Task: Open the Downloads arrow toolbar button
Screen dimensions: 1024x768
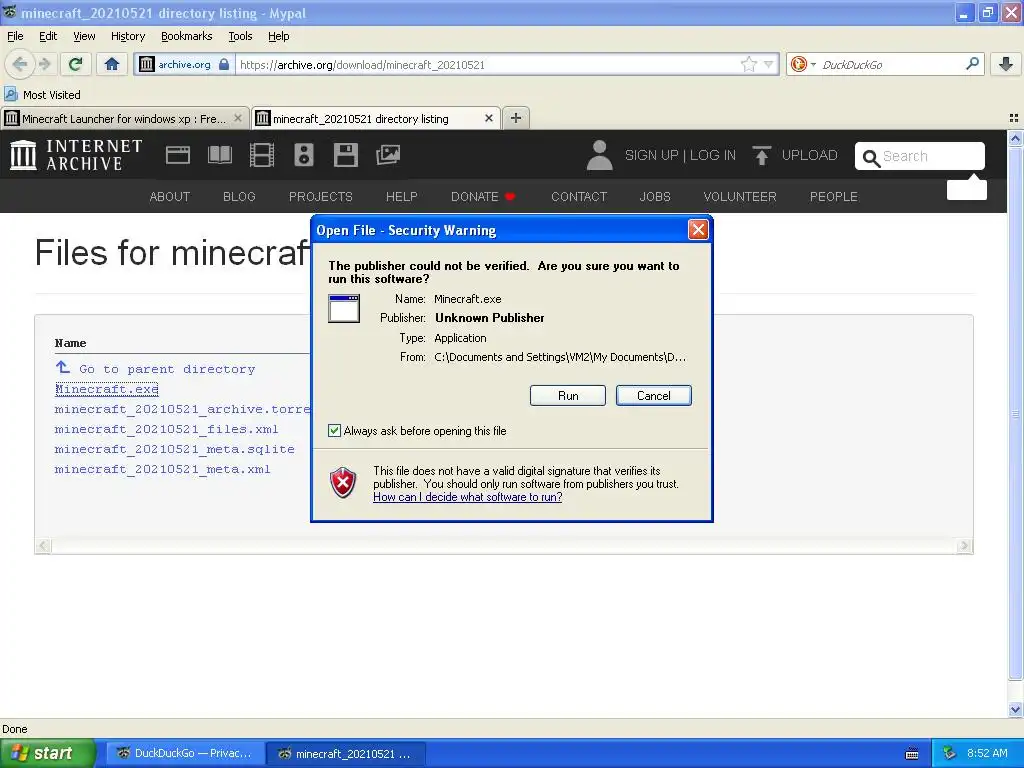Action: point(1006,64)
